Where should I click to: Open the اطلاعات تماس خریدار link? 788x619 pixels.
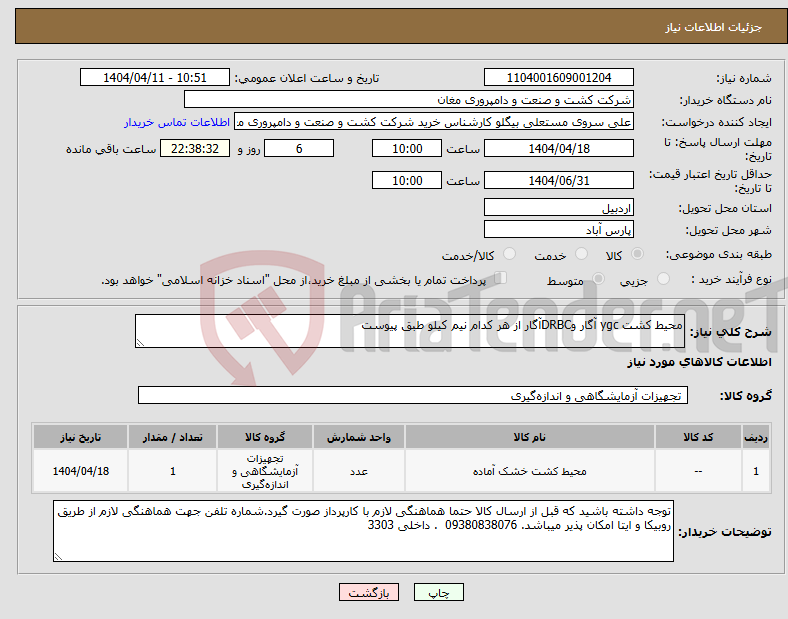[x=177, y=122]
